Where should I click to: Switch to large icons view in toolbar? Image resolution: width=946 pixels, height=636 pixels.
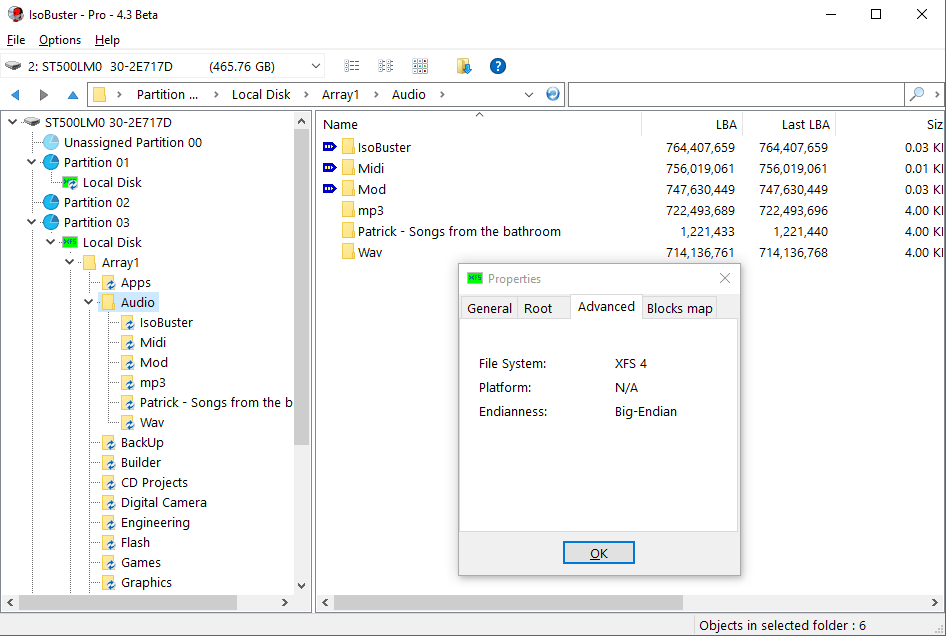(420, 66)
